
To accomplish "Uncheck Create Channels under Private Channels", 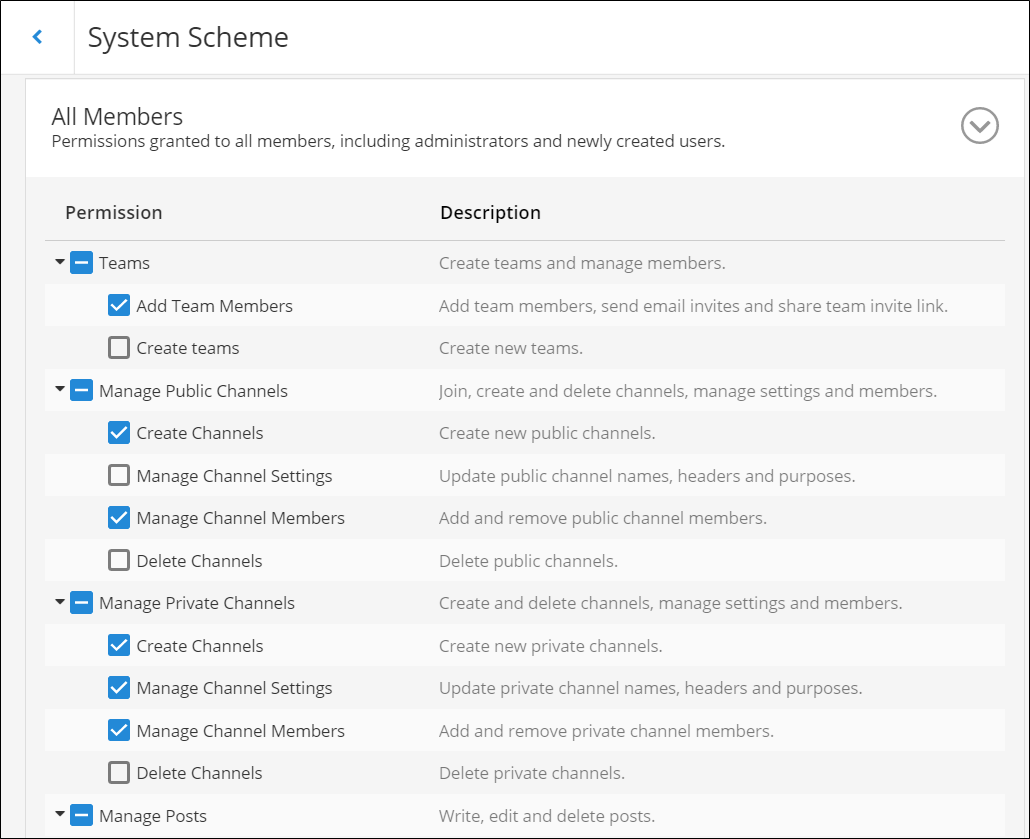I will (x=119, y=645).
